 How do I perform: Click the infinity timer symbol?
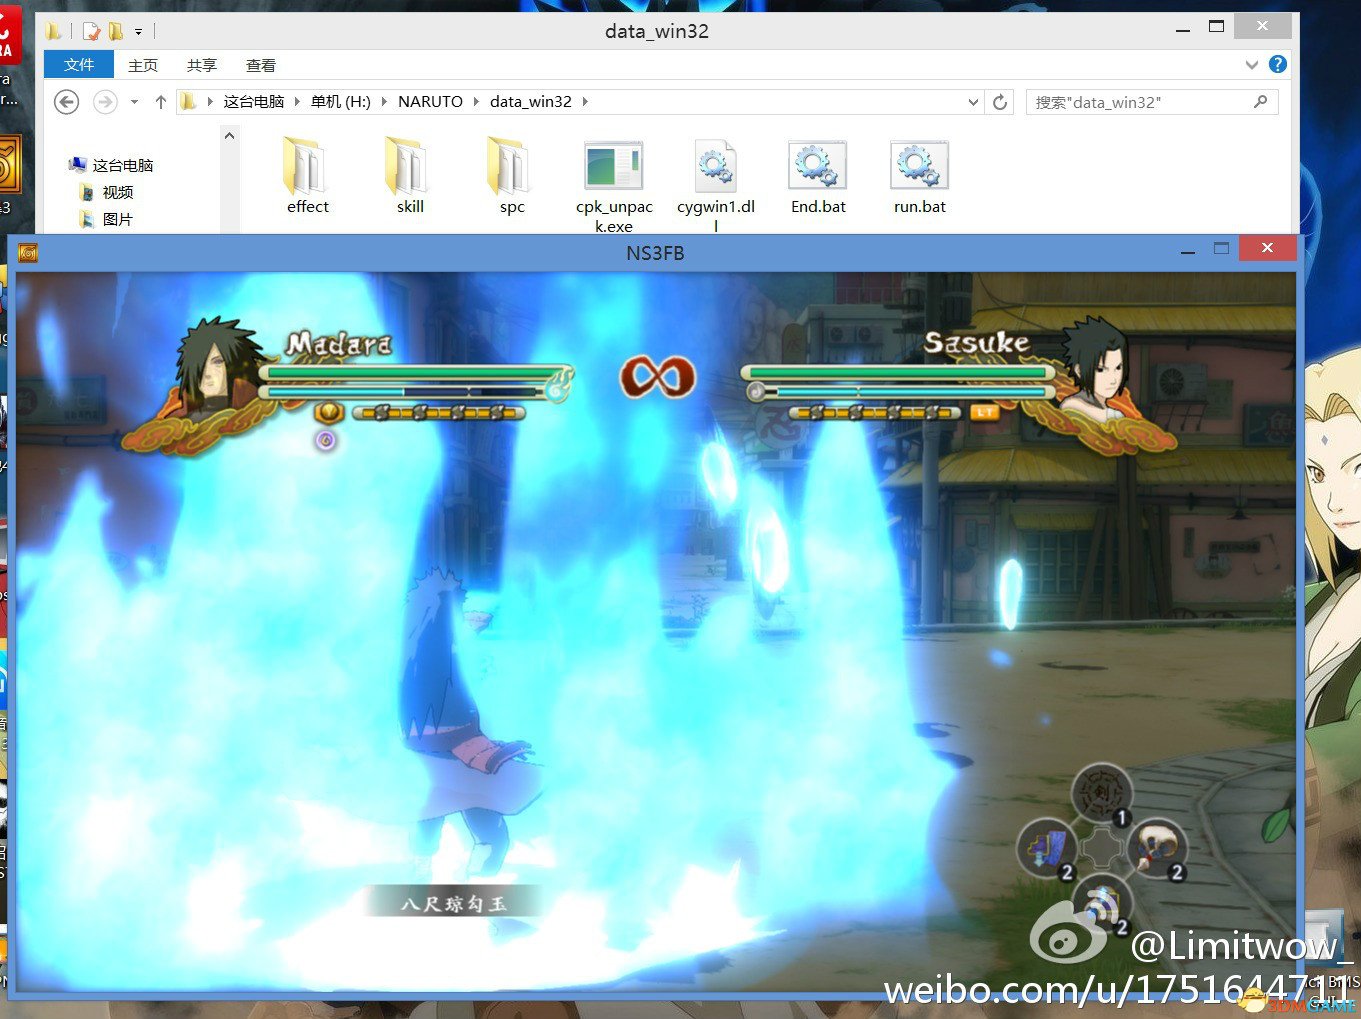pyautogui.click(x=657, y=377)
